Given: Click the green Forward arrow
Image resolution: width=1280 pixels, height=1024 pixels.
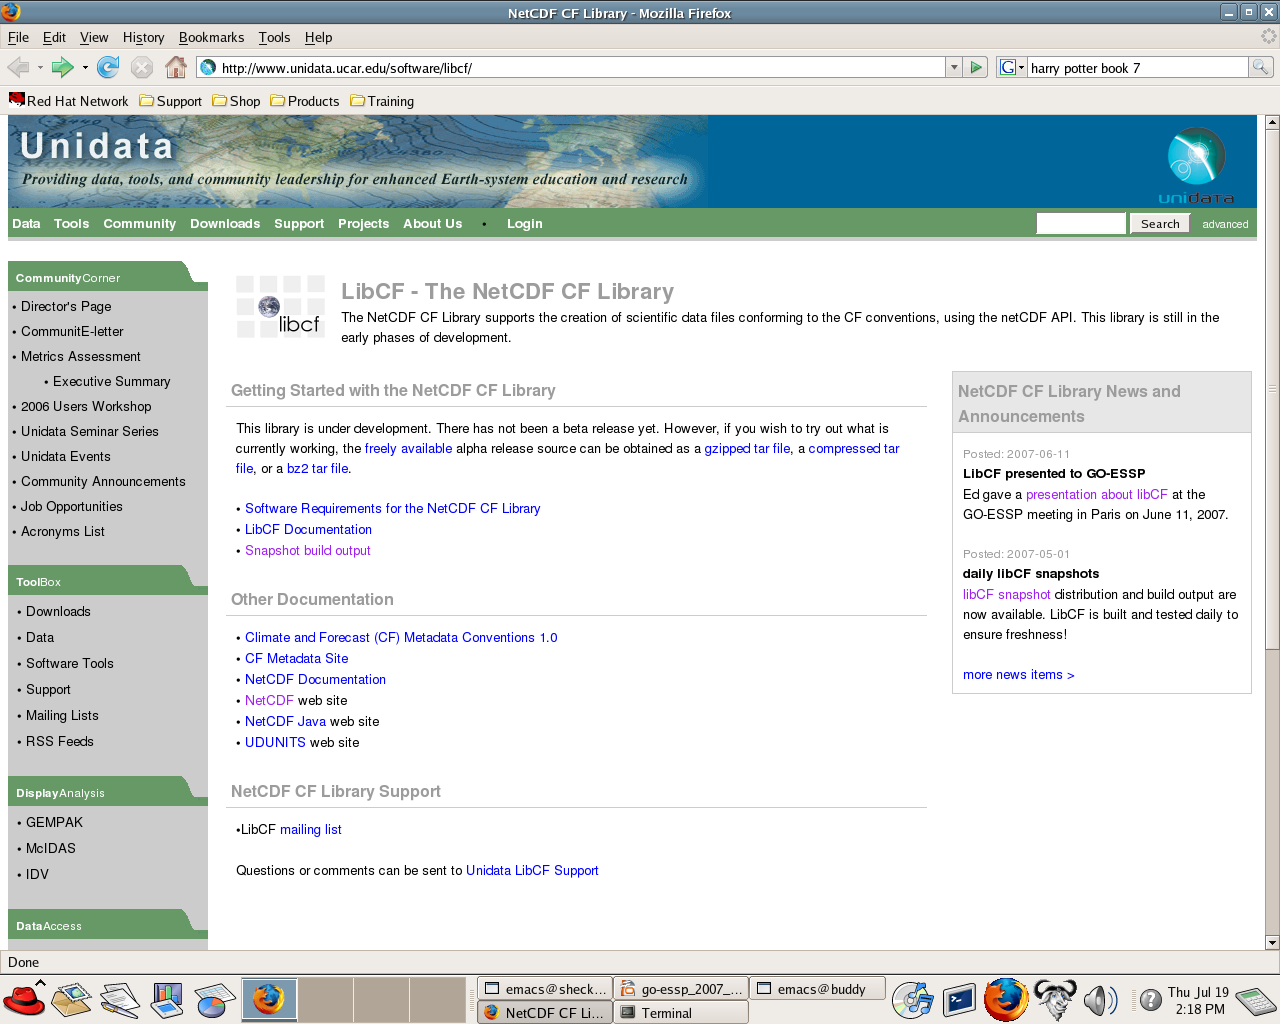Looking at the screenshot, I should [62, 67].
